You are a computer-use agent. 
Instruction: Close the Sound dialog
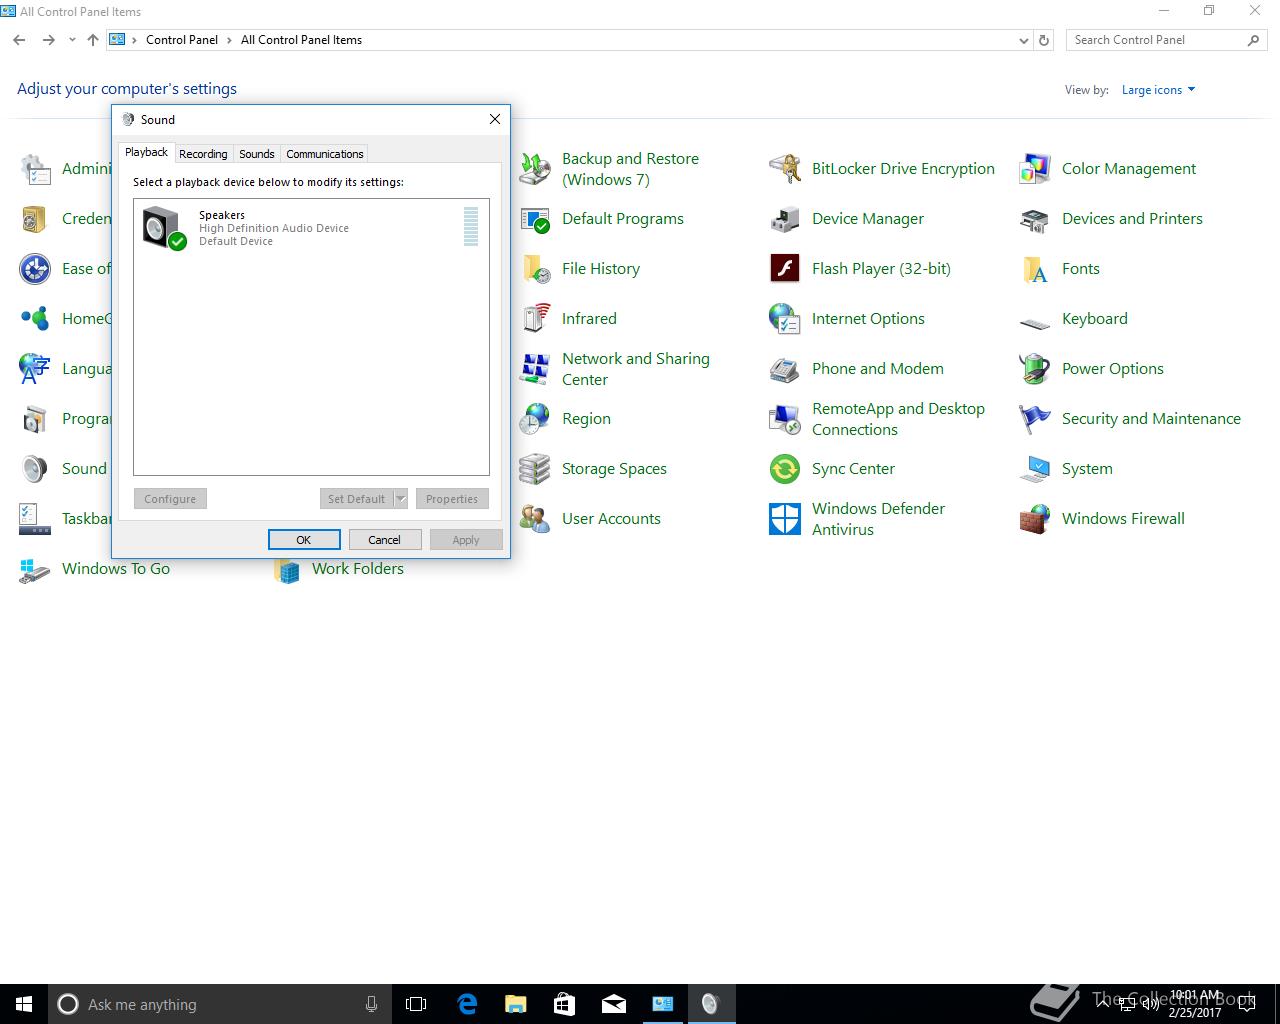[494, 119]
